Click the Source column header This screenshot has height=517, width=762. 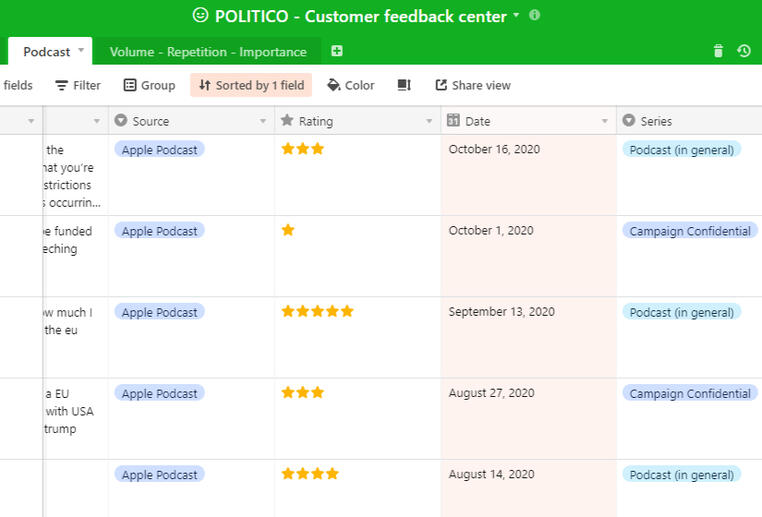coord(191,121)
